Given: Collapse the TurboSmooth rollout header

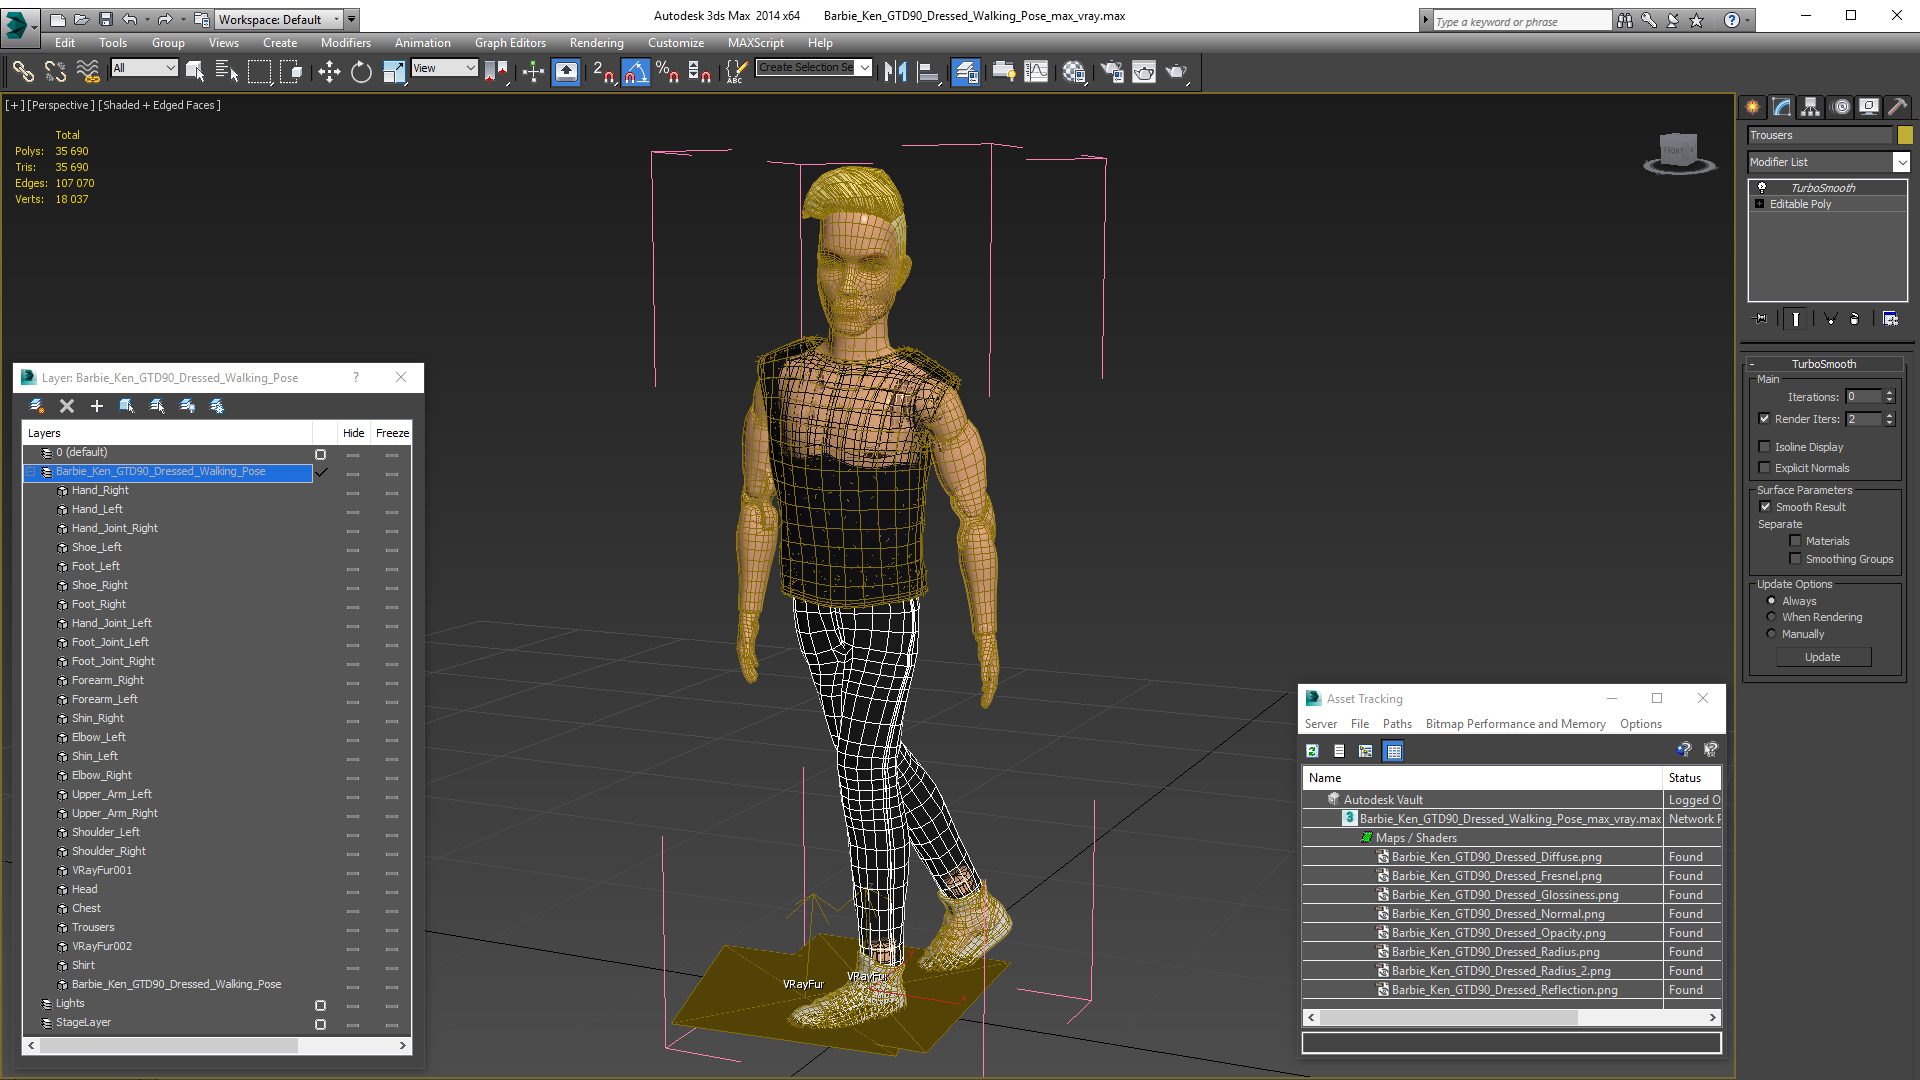Looking at the screenshot, I should (x=1823, y=364).
